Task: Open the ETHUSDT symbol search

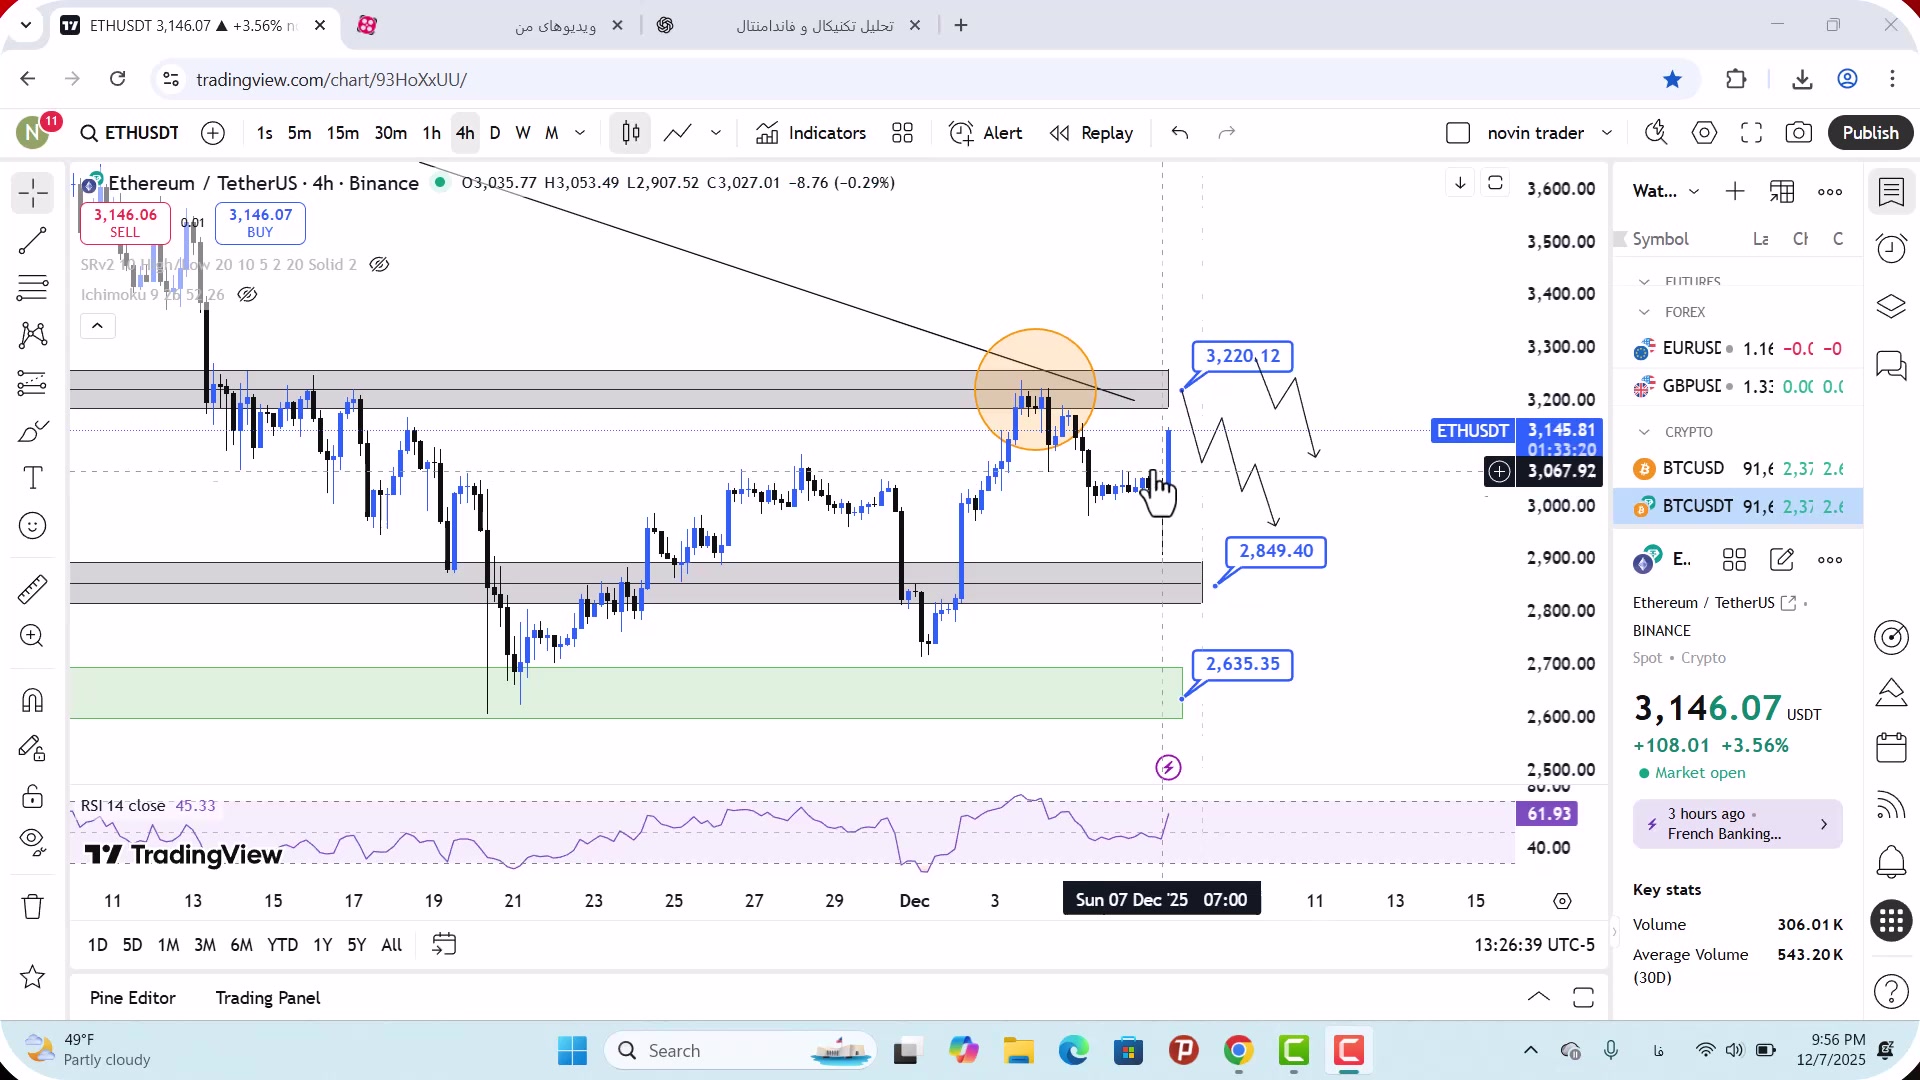Action: click(130, 133)
